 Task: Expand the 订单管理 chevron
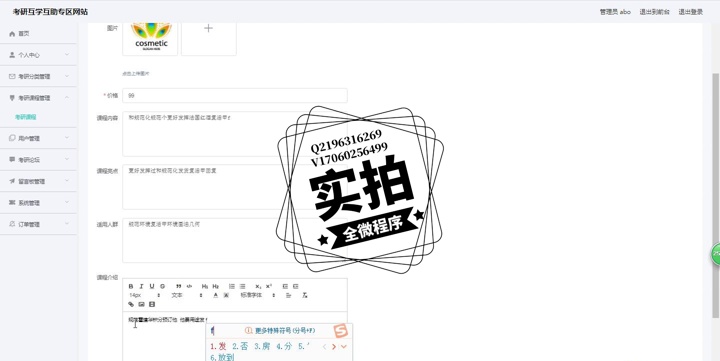tap(67, 224)
